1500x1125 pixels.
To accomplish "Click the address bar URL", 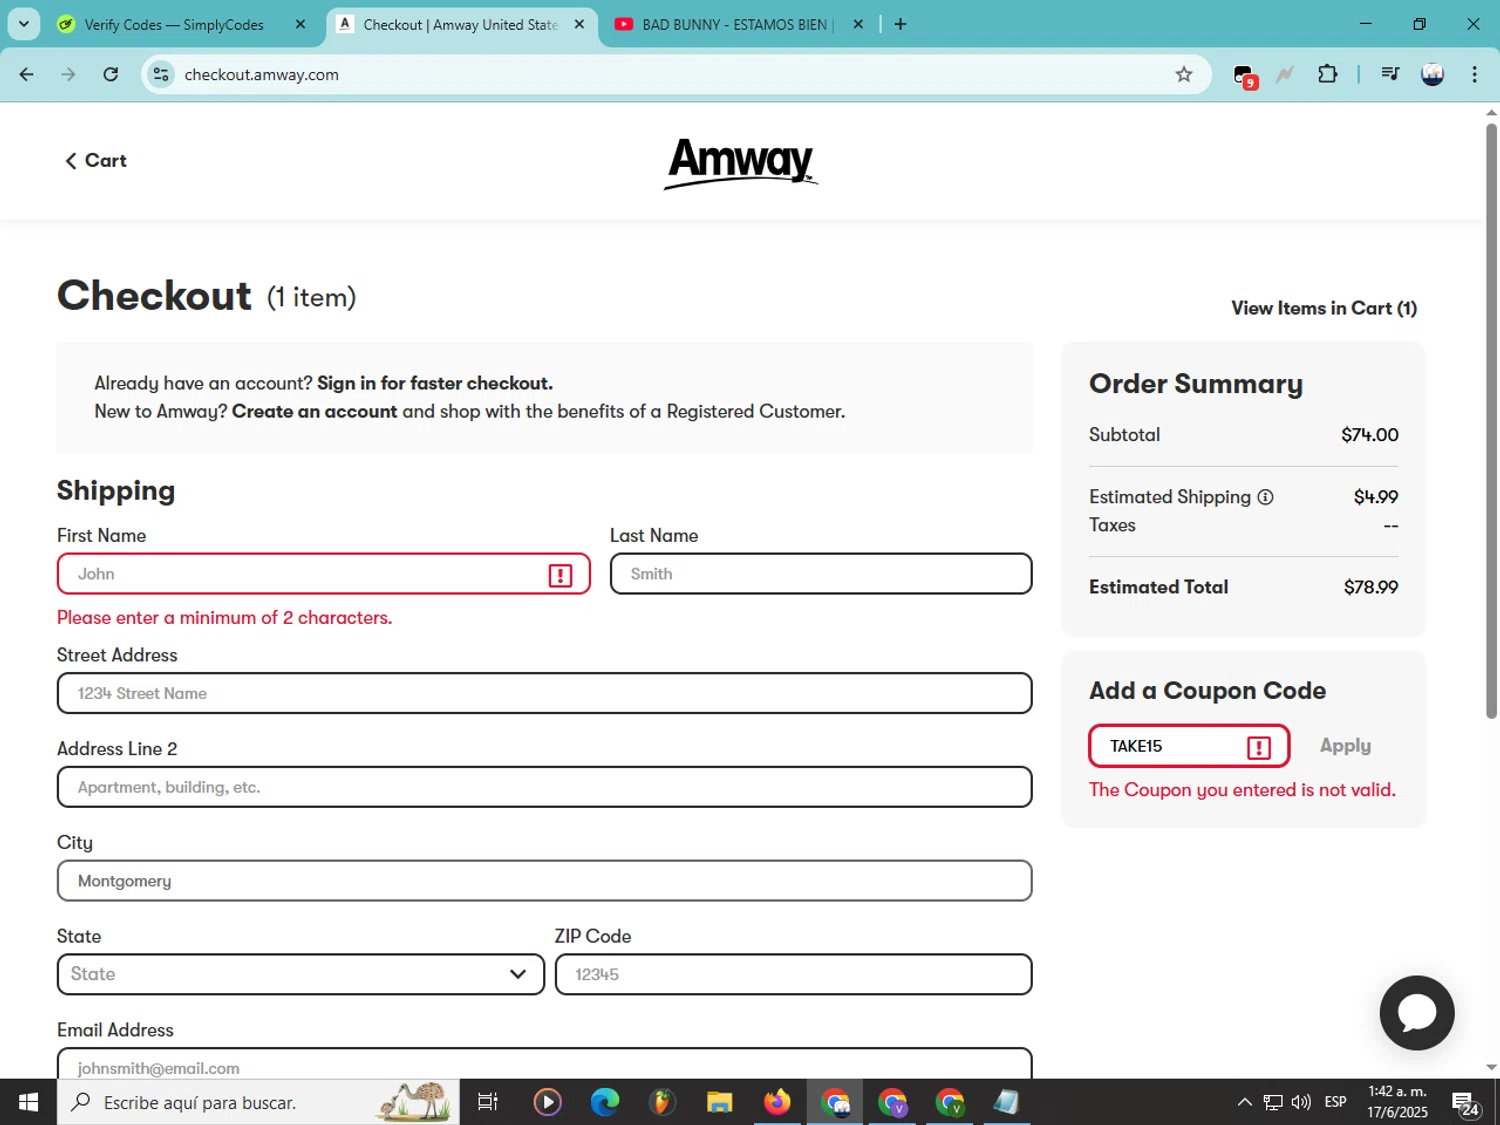I will coord(261,74).
